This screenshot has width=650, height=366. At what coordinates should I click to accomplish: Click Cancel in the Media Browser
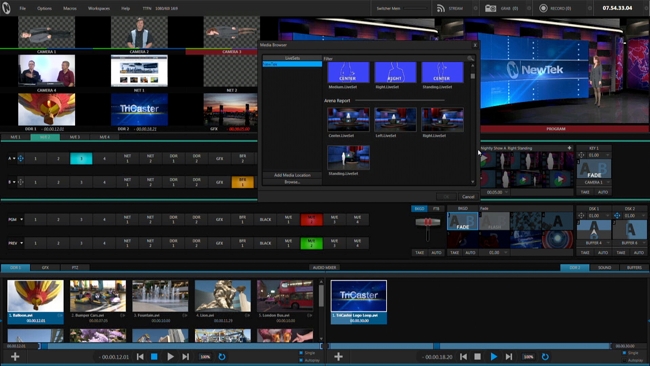click(468, 196)
